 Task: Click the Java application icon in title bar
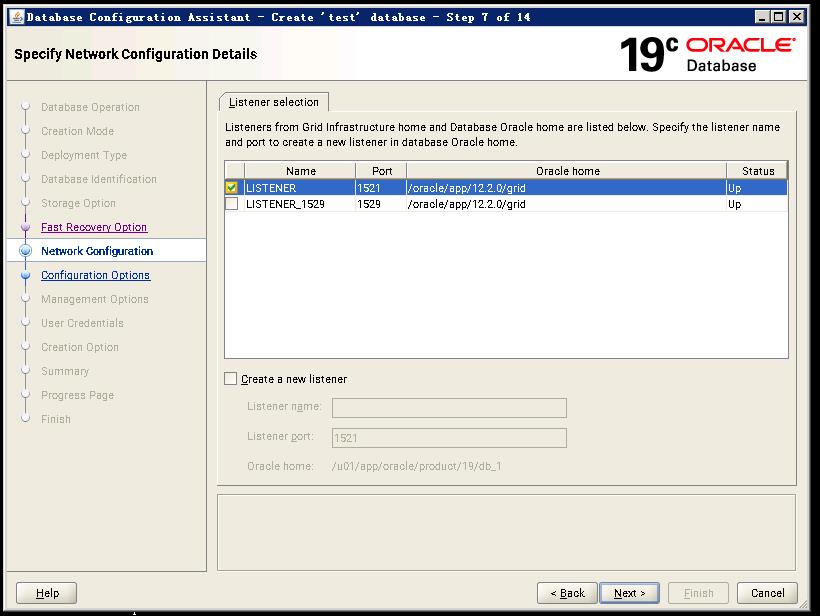17,17
